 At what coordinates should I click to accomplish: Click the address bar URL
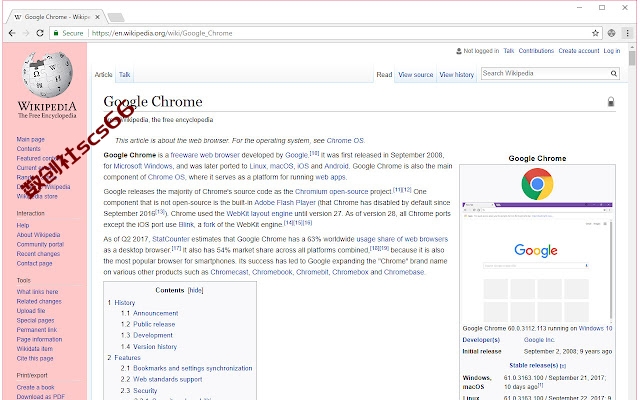162,33
